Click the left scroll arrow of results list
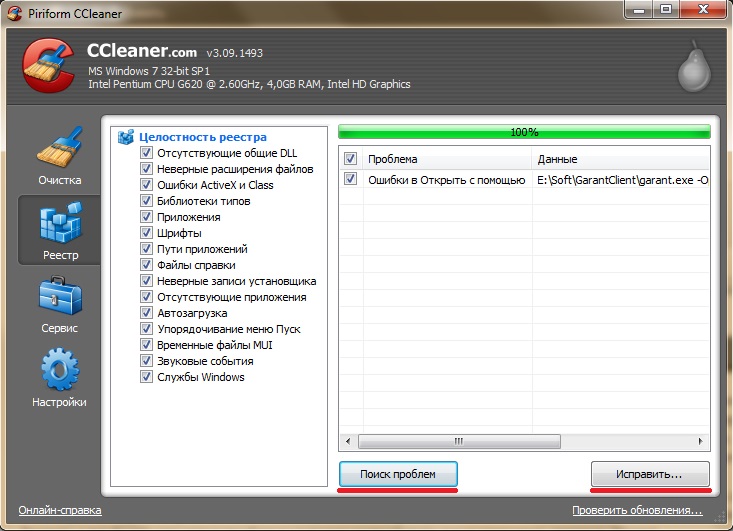 [x=348, y=441]
